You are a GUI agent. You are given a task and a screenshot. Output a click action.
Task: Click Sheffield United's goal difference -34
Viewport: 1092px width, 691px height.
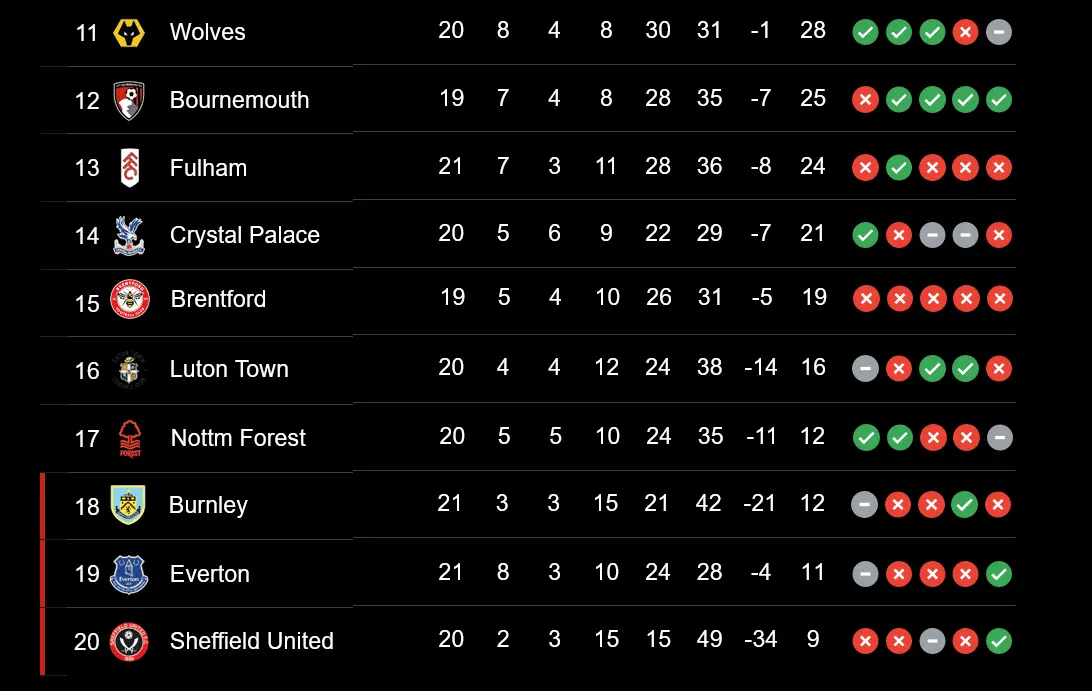tap(760, 639)
